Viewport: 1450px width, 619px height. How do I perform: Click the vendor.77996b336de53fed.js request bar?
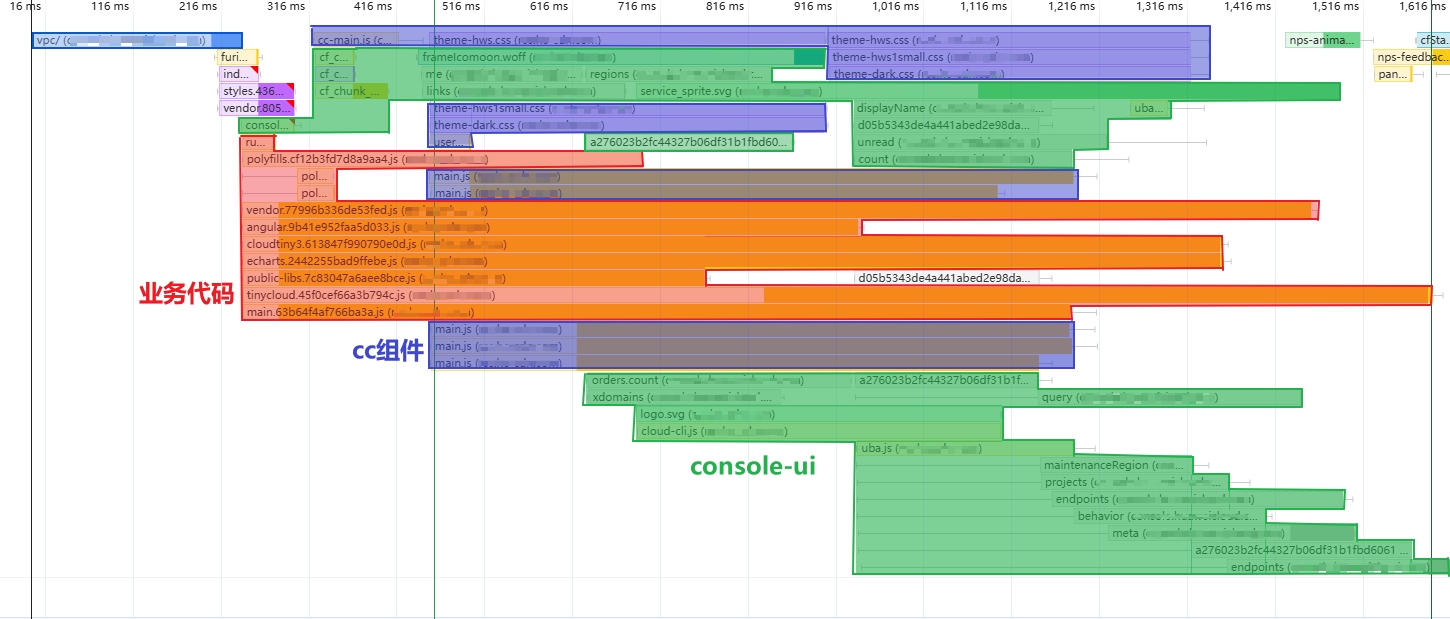(778, 210)
